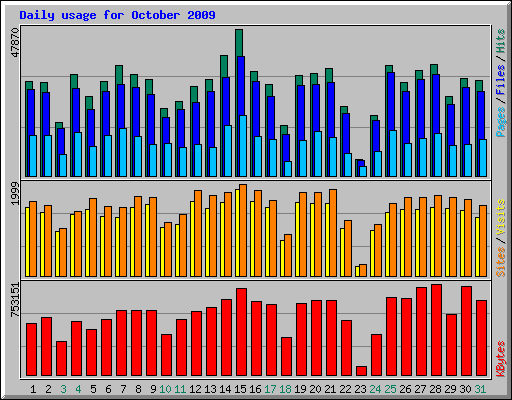
Task: Click green day label 10 on the x-axis
Action: (165, 389)
